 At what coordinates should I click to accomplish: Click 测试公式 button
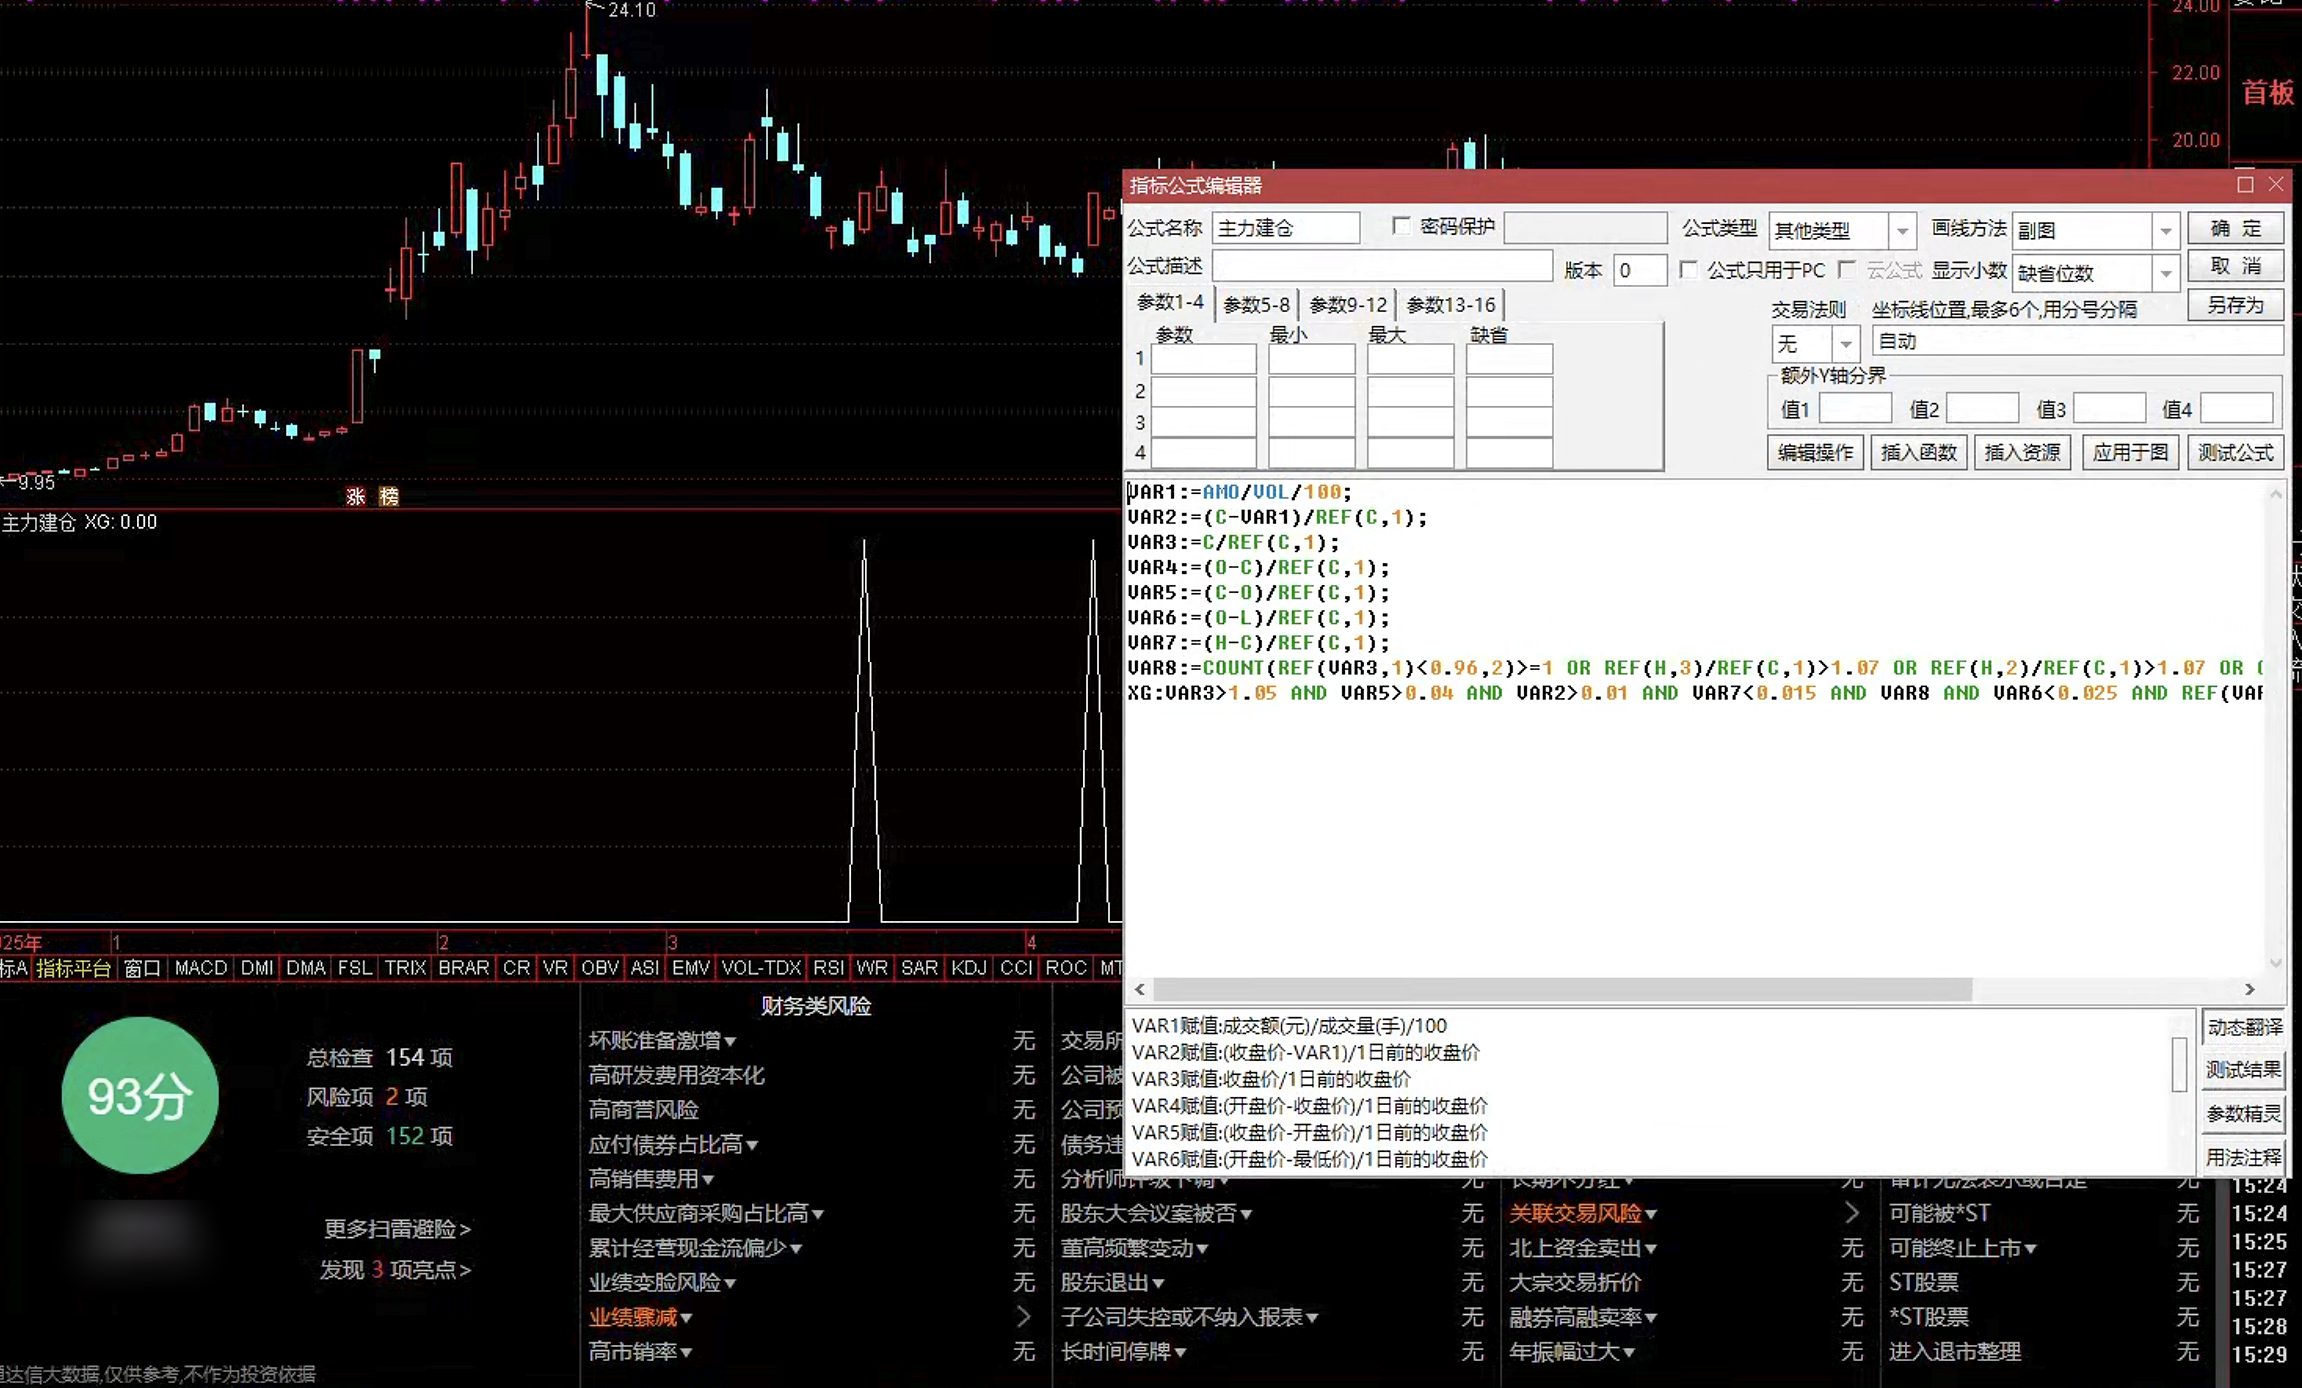2236,453
